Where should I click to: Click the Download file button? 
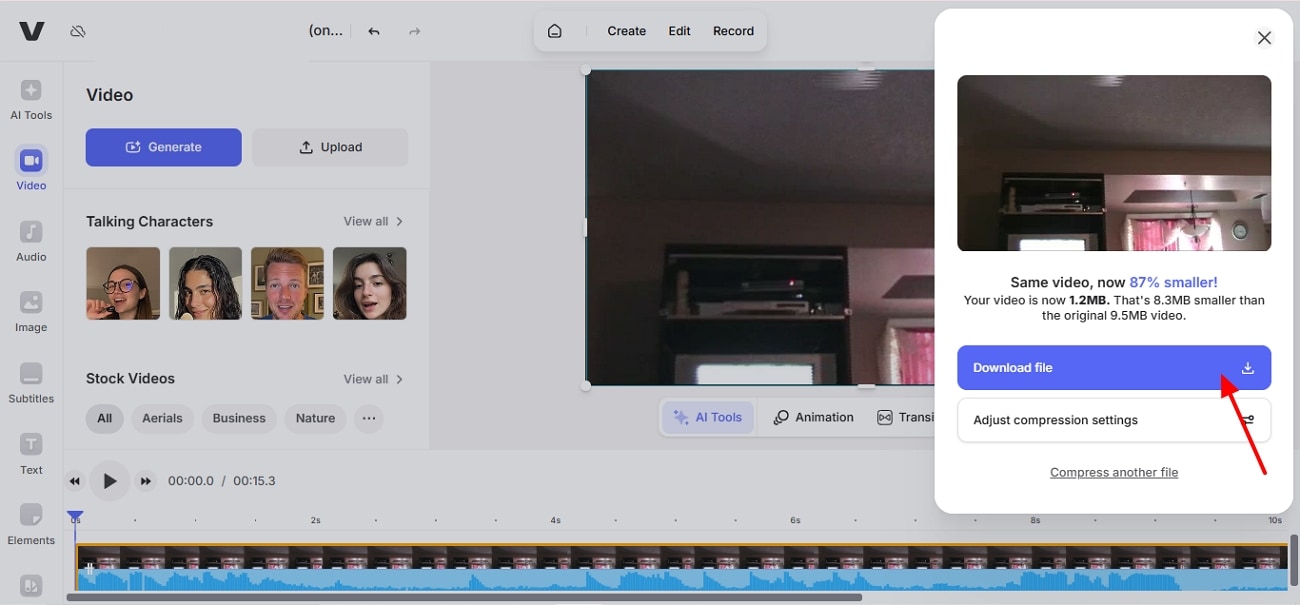(1113, 368)
